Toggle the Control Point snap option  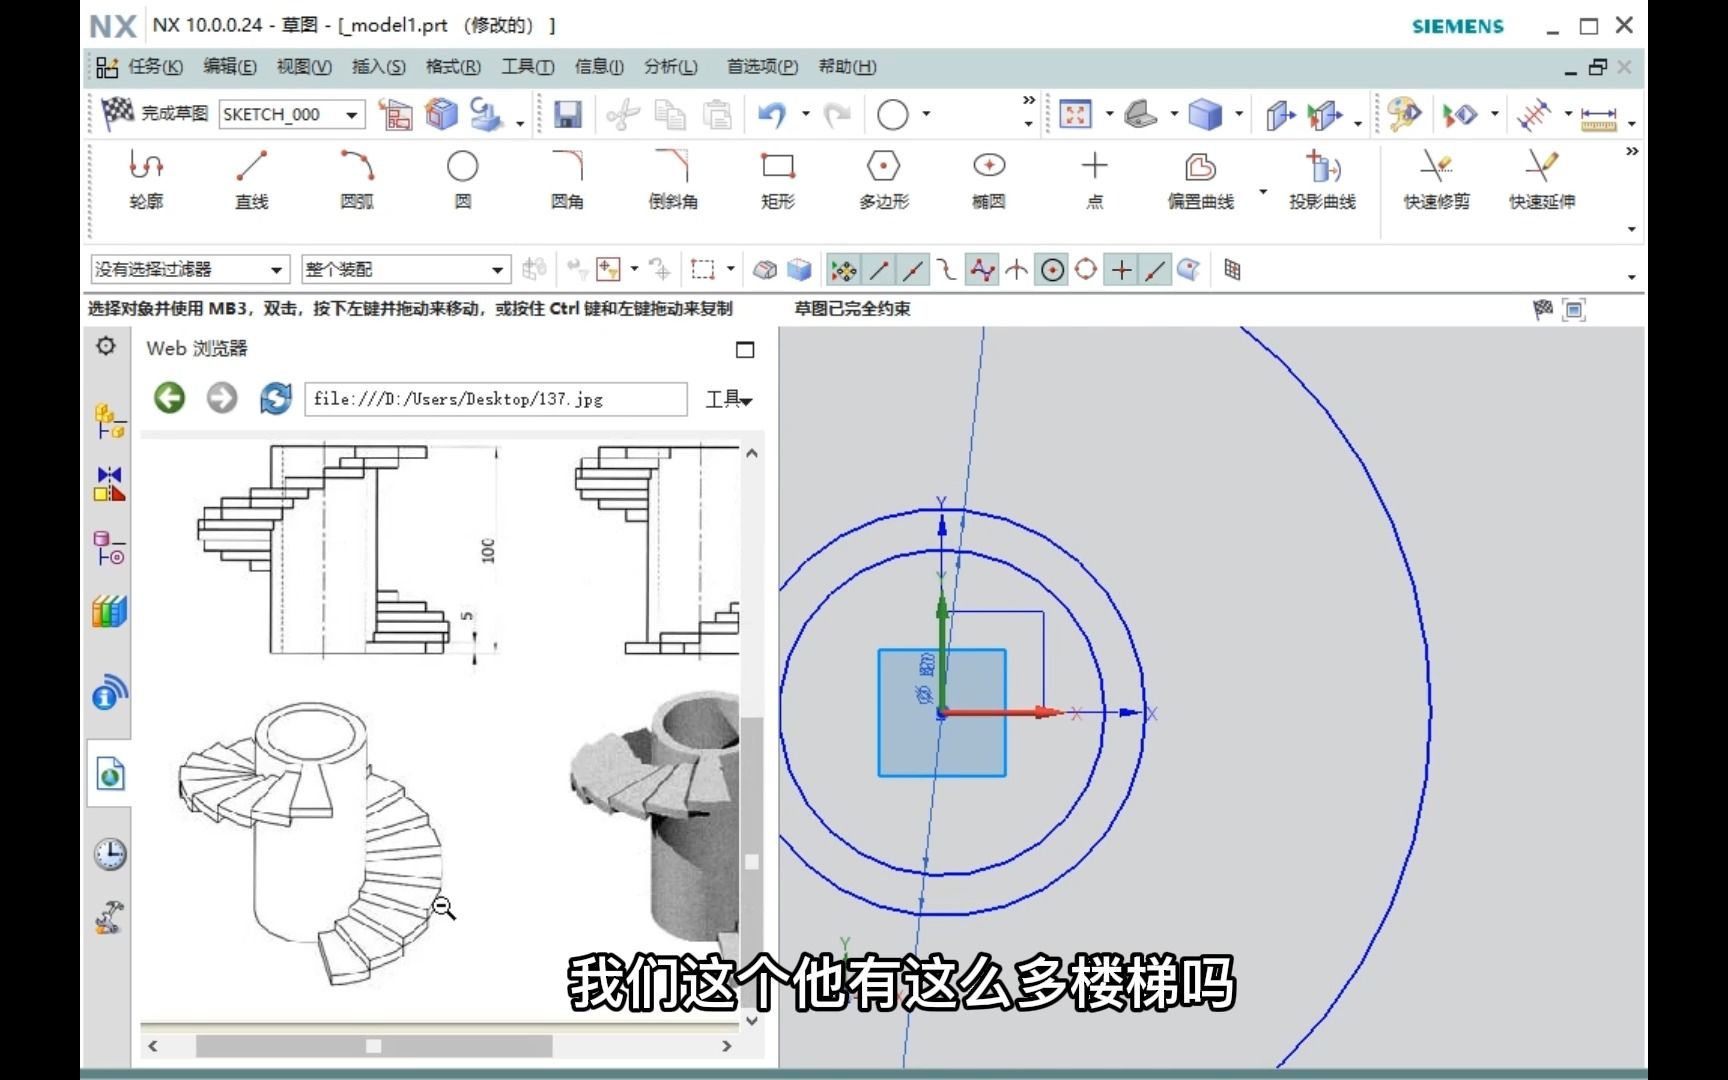(x=947, y=270)
